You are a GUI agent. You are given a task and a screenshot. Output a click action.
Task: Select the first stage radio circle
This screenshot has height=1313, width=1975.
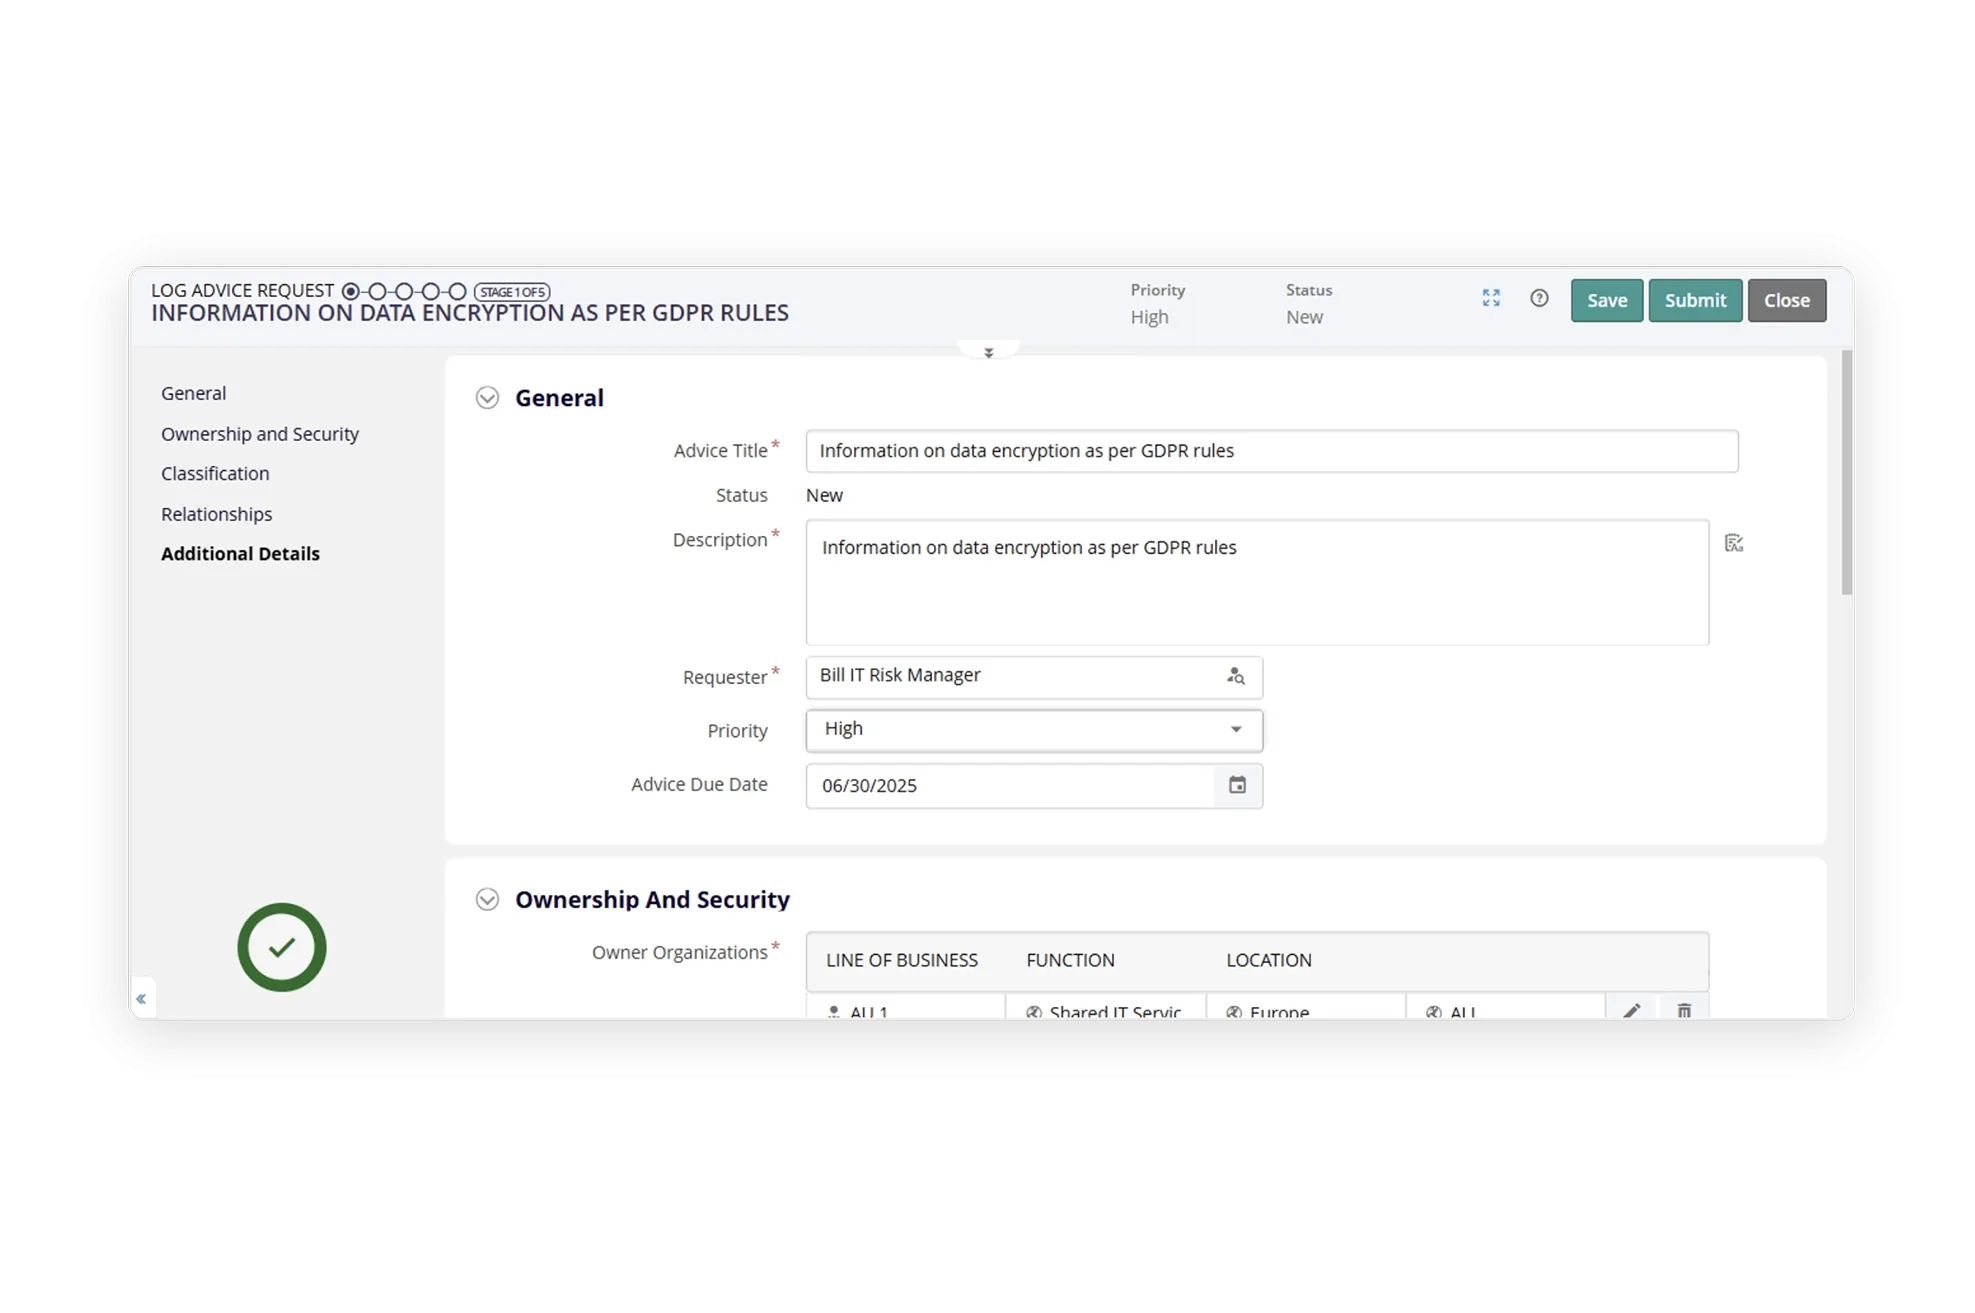350,291
